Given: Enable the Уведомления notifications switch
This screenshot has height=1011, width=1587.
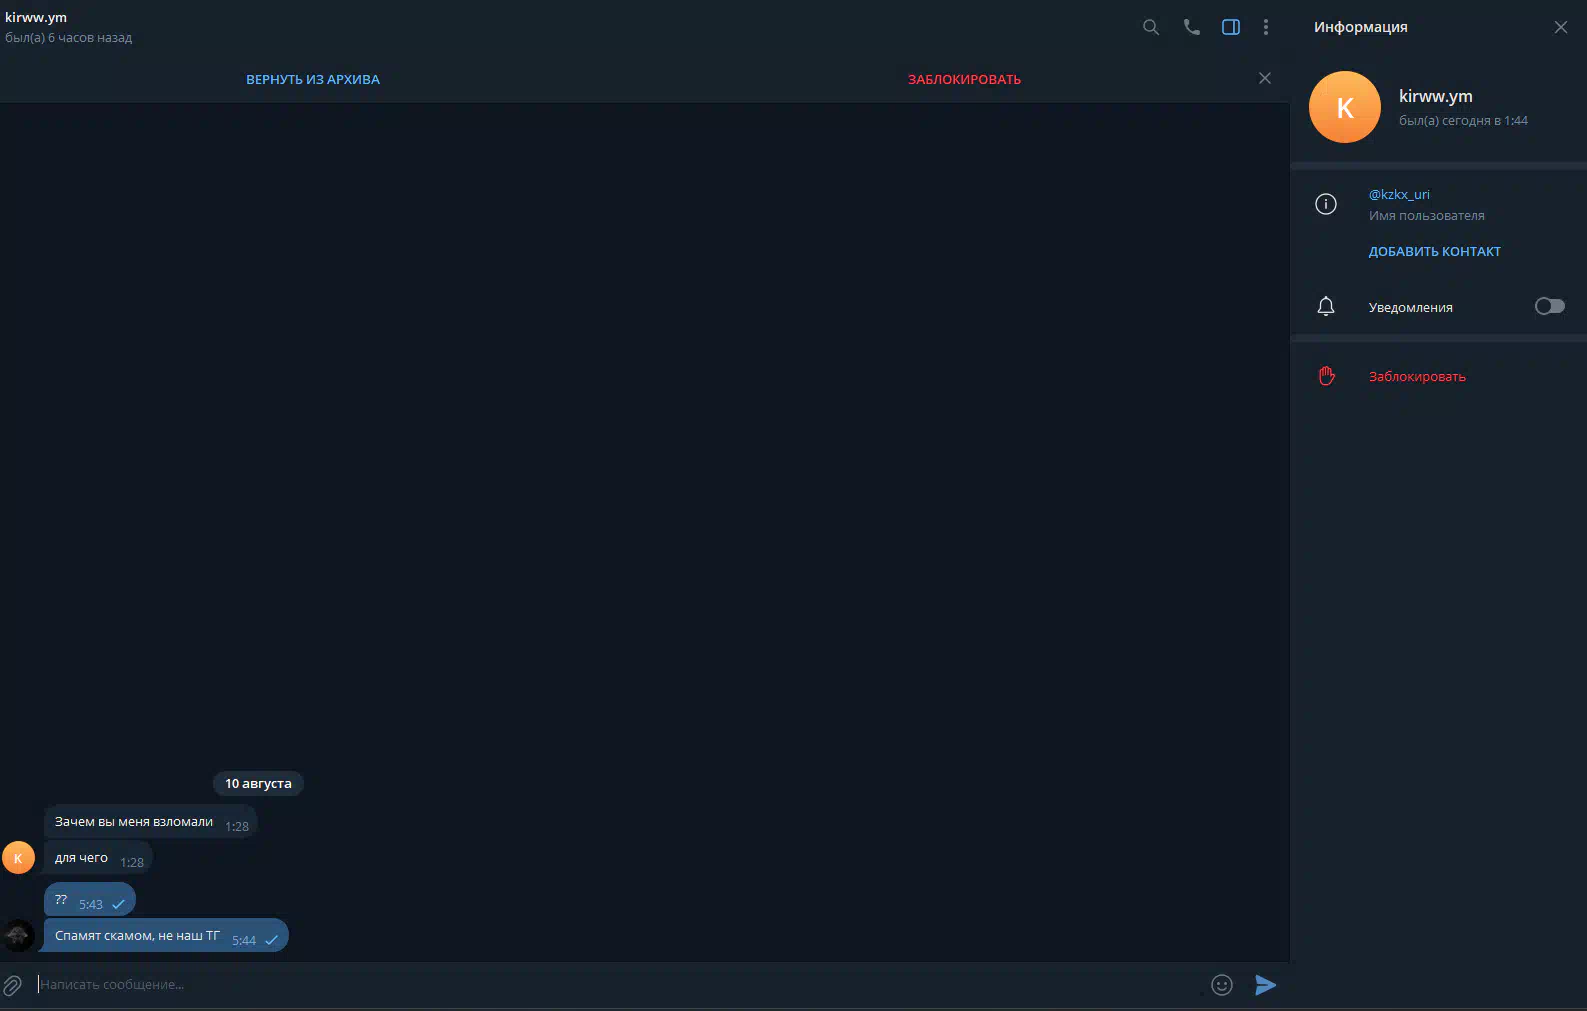Looking at the screenshot, I should (1549, 306).
